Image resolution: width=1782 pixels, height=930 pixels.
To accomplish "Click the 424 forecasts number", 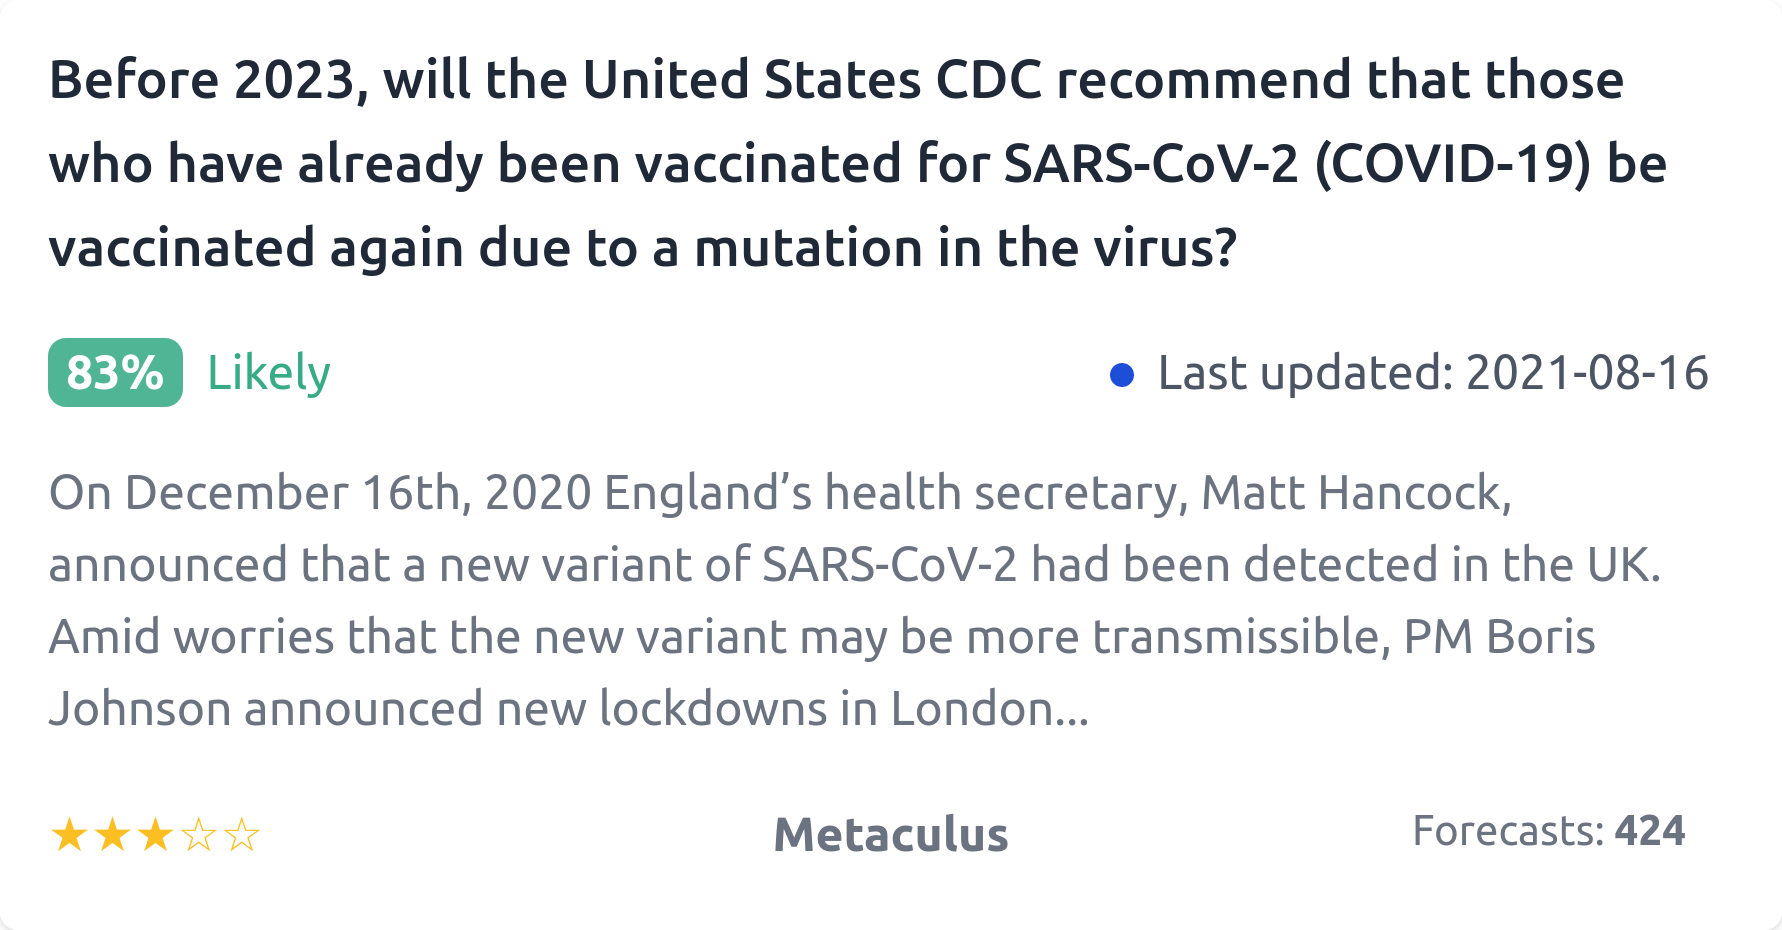I will tap(1649, 831).
